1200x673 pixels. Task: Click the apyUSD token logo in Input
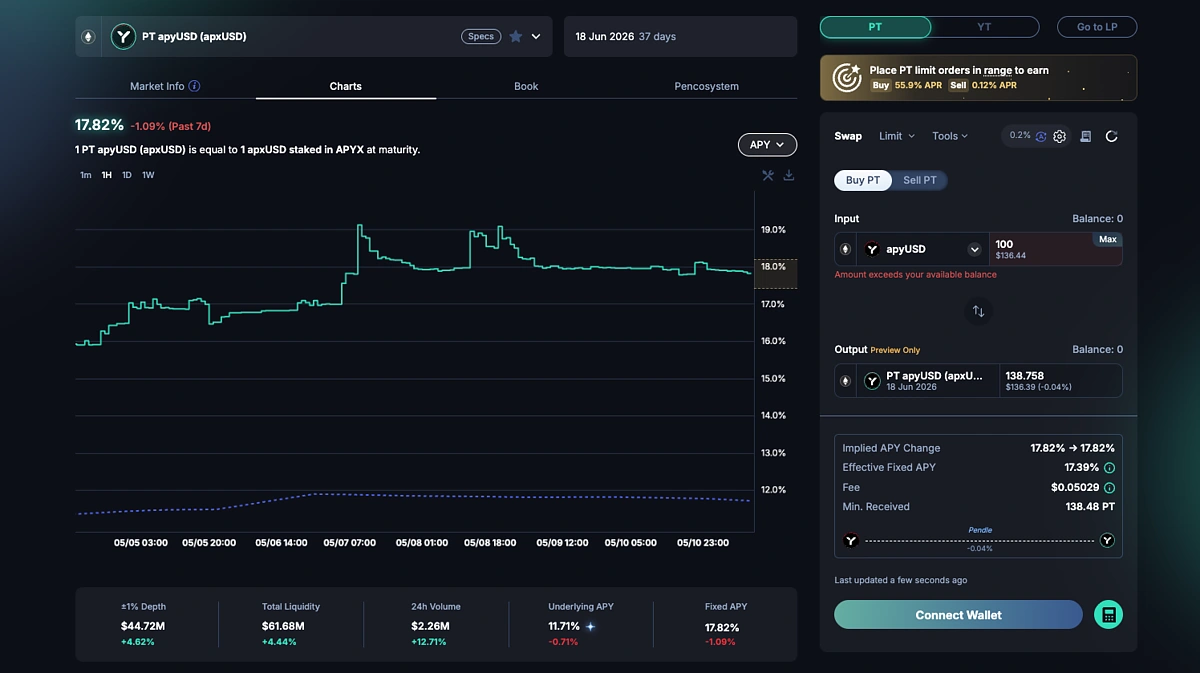(872, 249)
